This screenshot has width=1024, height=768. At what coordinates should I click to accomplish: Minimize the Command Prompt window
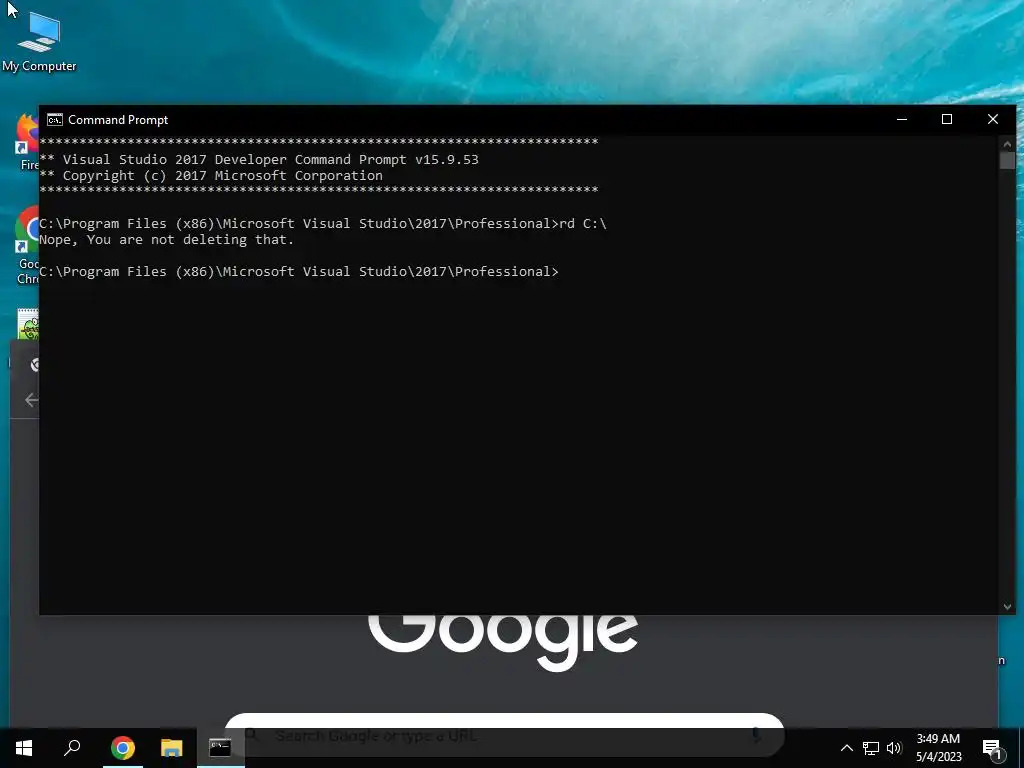(902, 120)
